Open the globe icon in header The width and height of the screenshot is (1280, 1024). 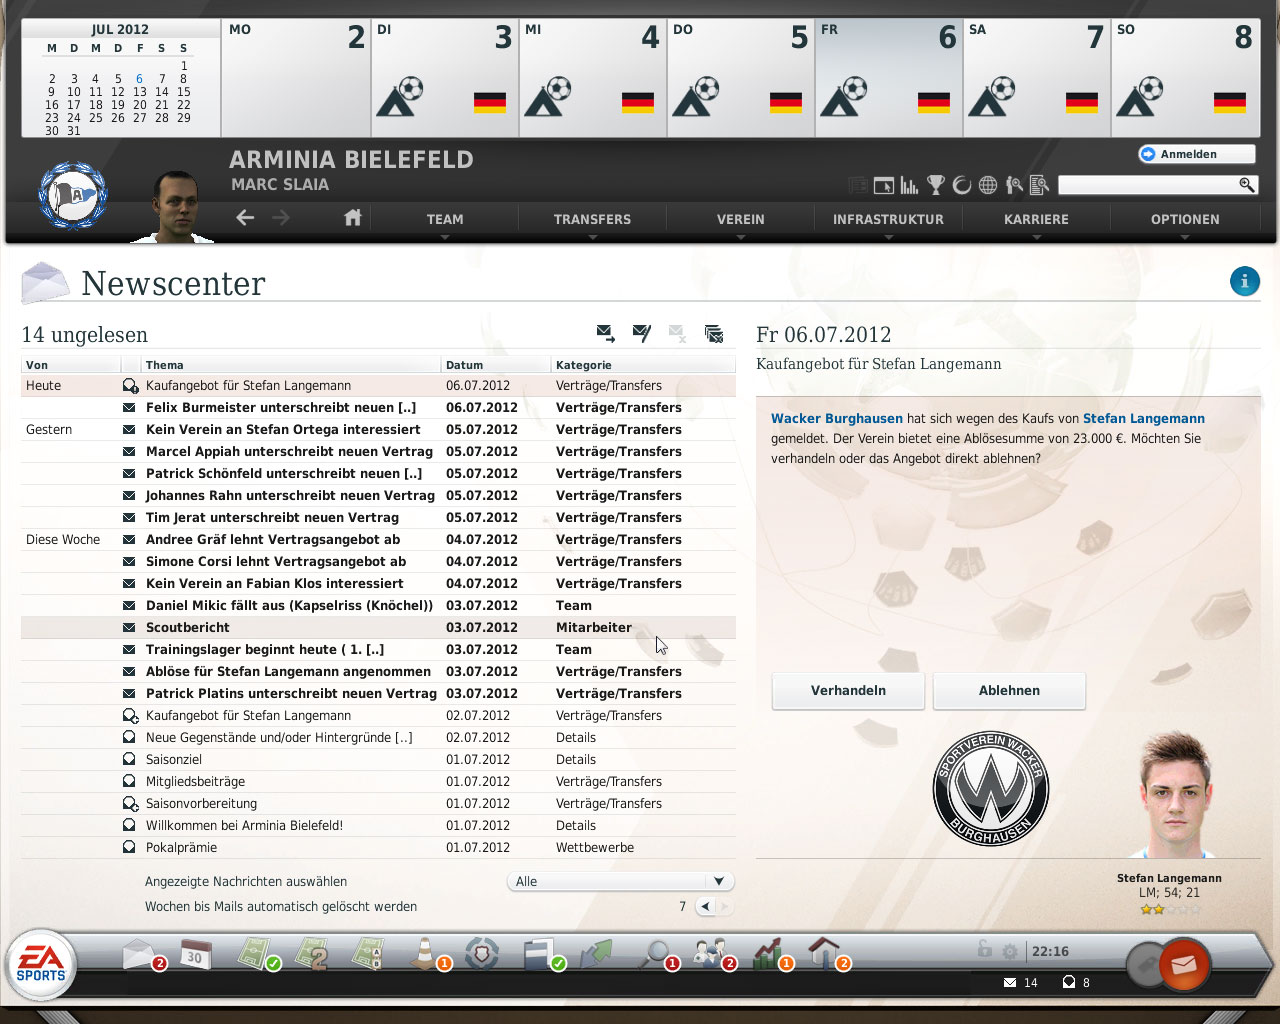(x=988, y=185)
